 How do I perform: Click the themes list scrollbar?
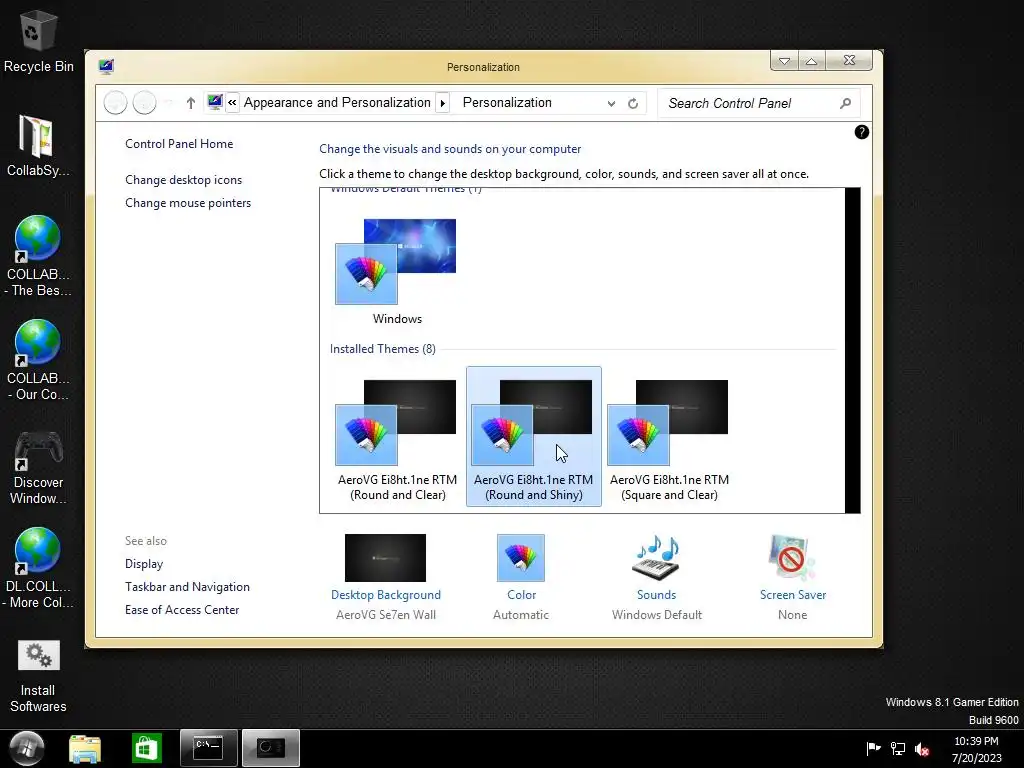tap(852, 350)
